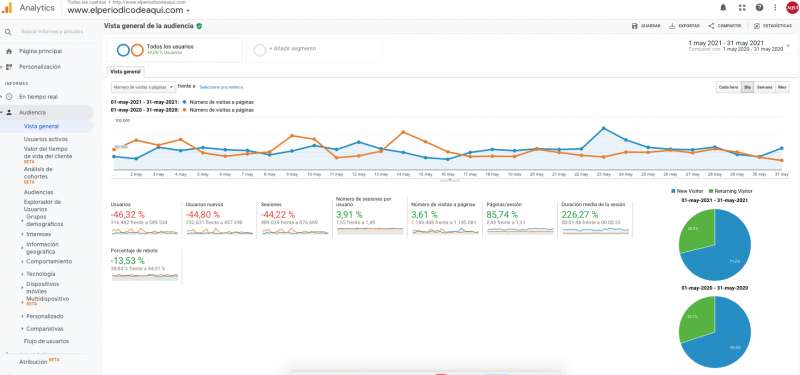This screenshot has height=375, width=800.
Task: Collapse the Audiencia section
Action: tap(2, 112)
